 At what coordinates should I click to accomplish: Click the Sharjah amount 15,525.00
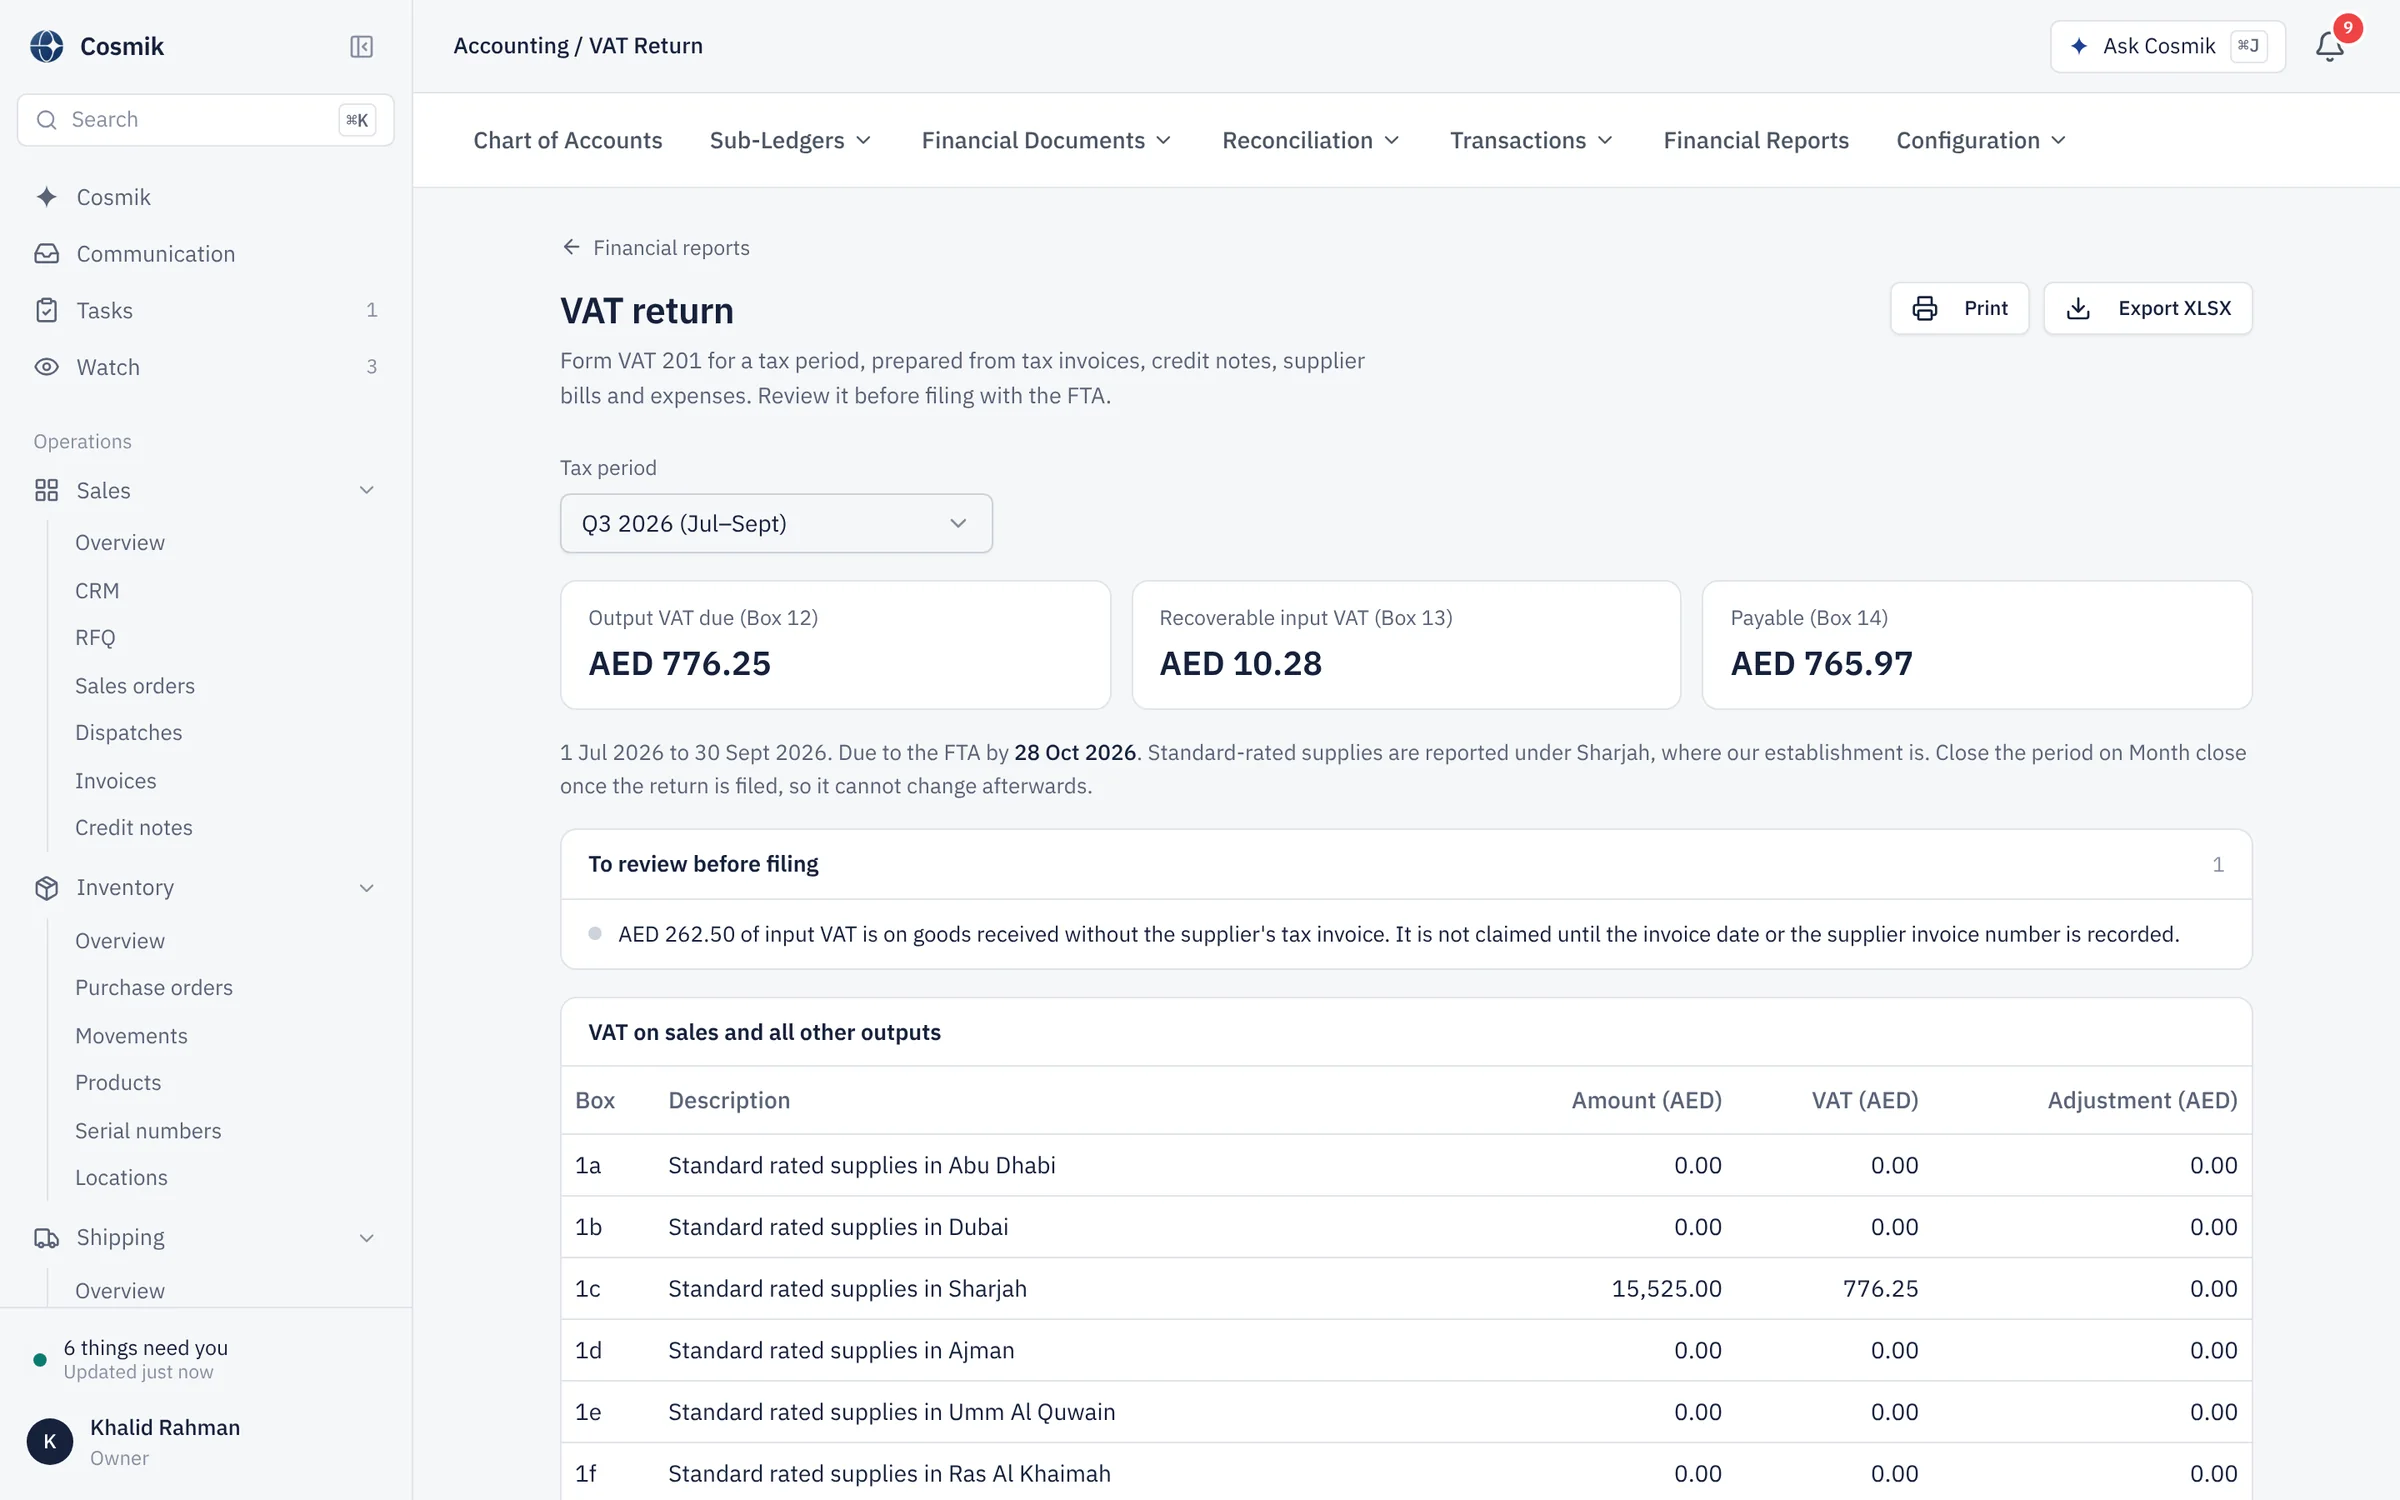[x=1666, y=1288]
